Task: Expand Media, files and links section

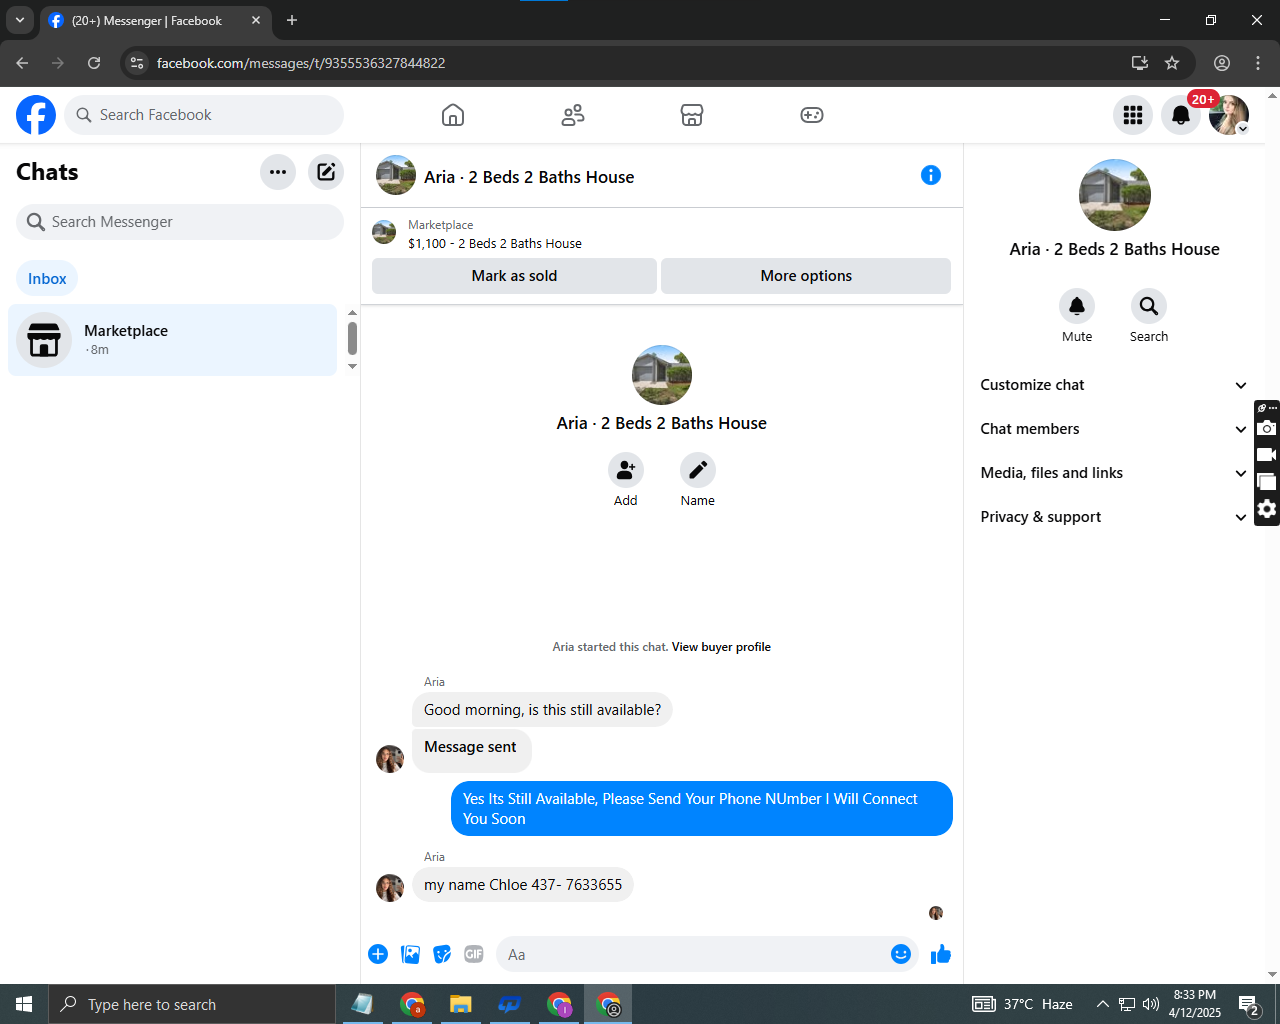Action: [1114, 473]
